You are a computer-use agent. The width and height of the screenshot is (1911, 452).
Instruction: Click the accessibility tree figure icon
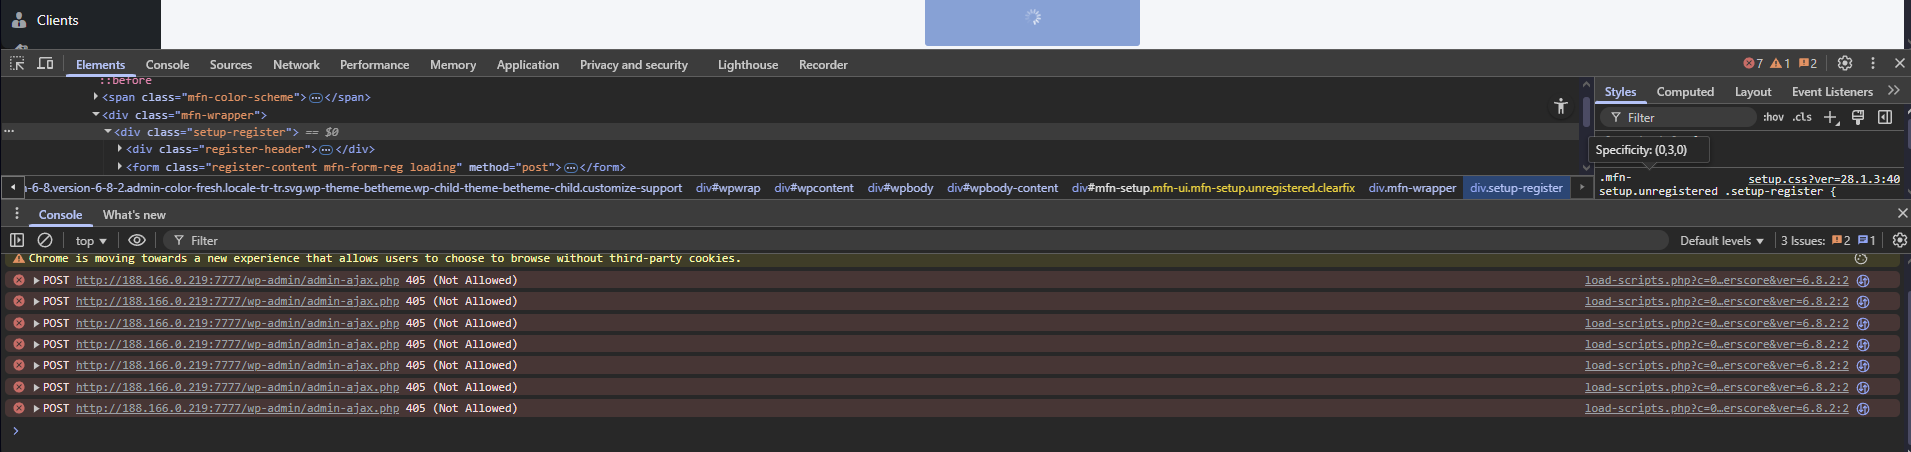tap(1560, 106)
